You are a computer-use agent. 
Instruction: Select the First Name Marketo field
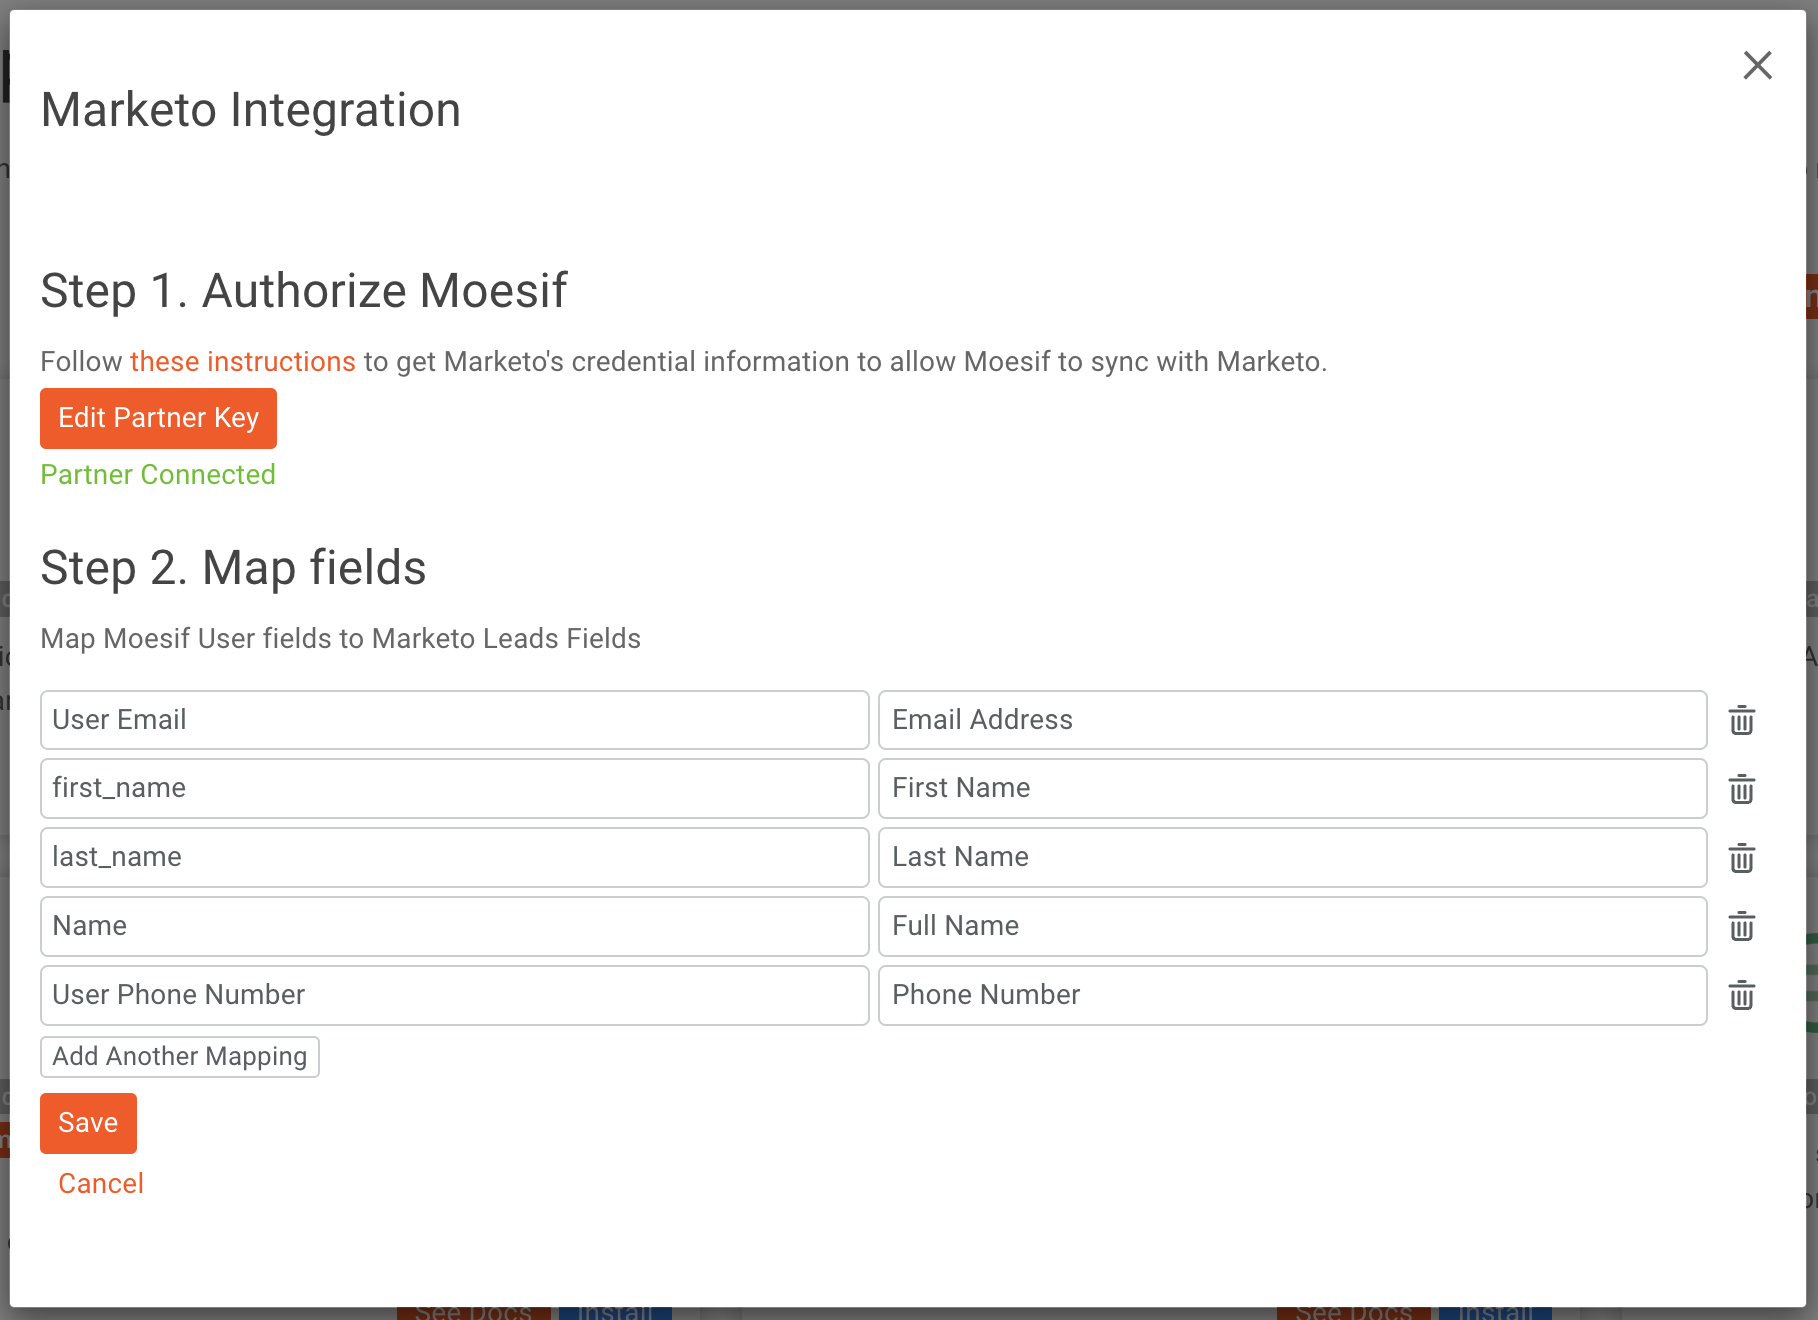1292,789
